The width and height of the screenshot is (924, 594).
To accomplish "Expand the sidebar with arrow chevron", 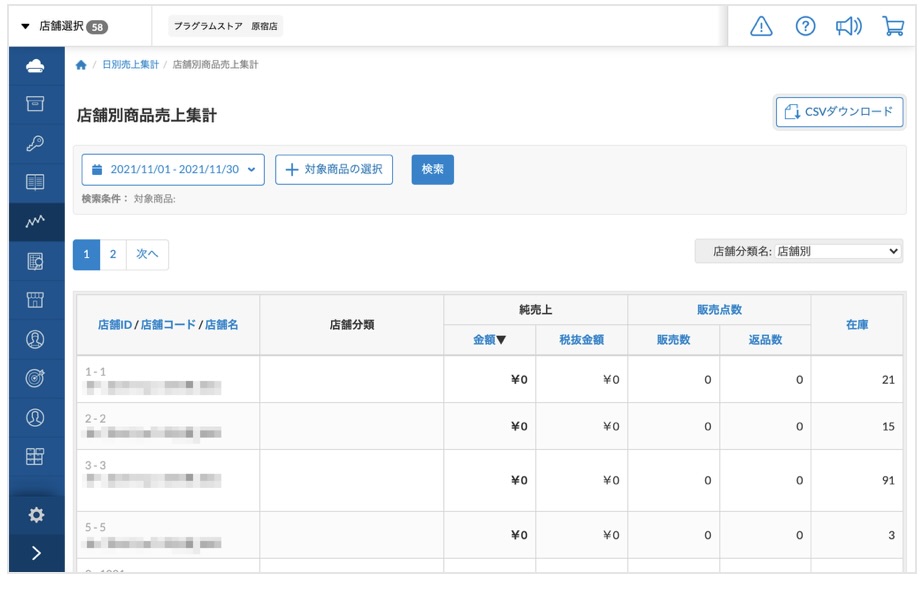I will pos(36,553).
